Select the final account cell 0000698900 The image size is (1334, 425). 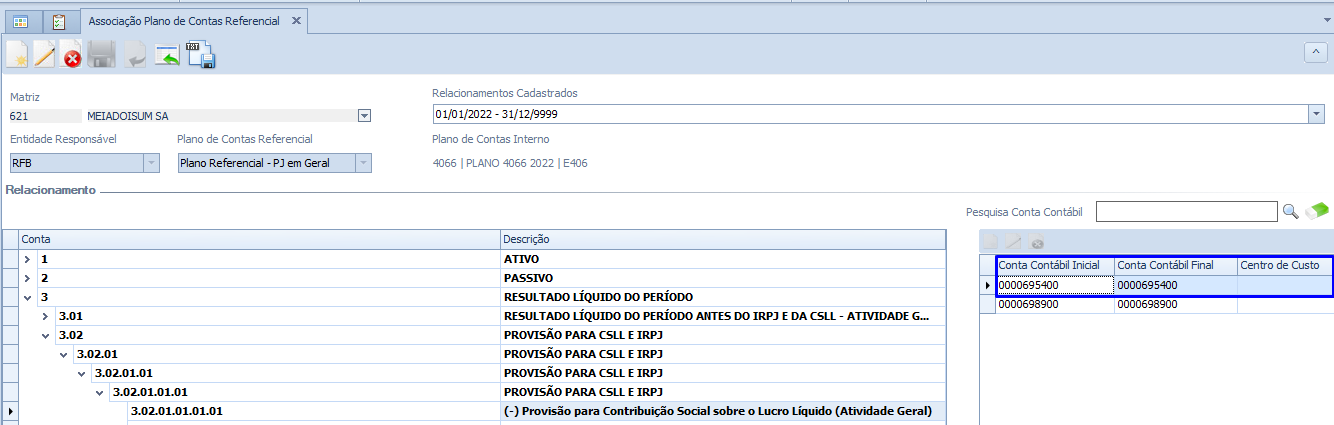coord(1175,304)
